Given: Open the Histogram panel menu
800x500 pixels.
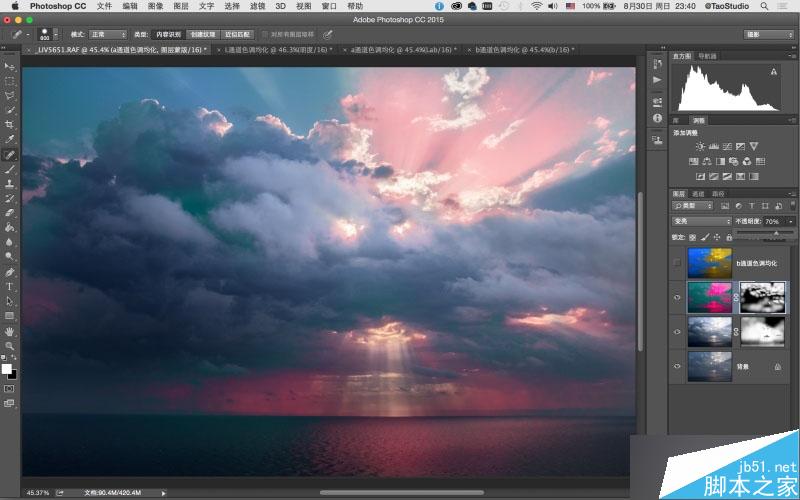Looking at the screenshot, I should click(x=792, y=55).
